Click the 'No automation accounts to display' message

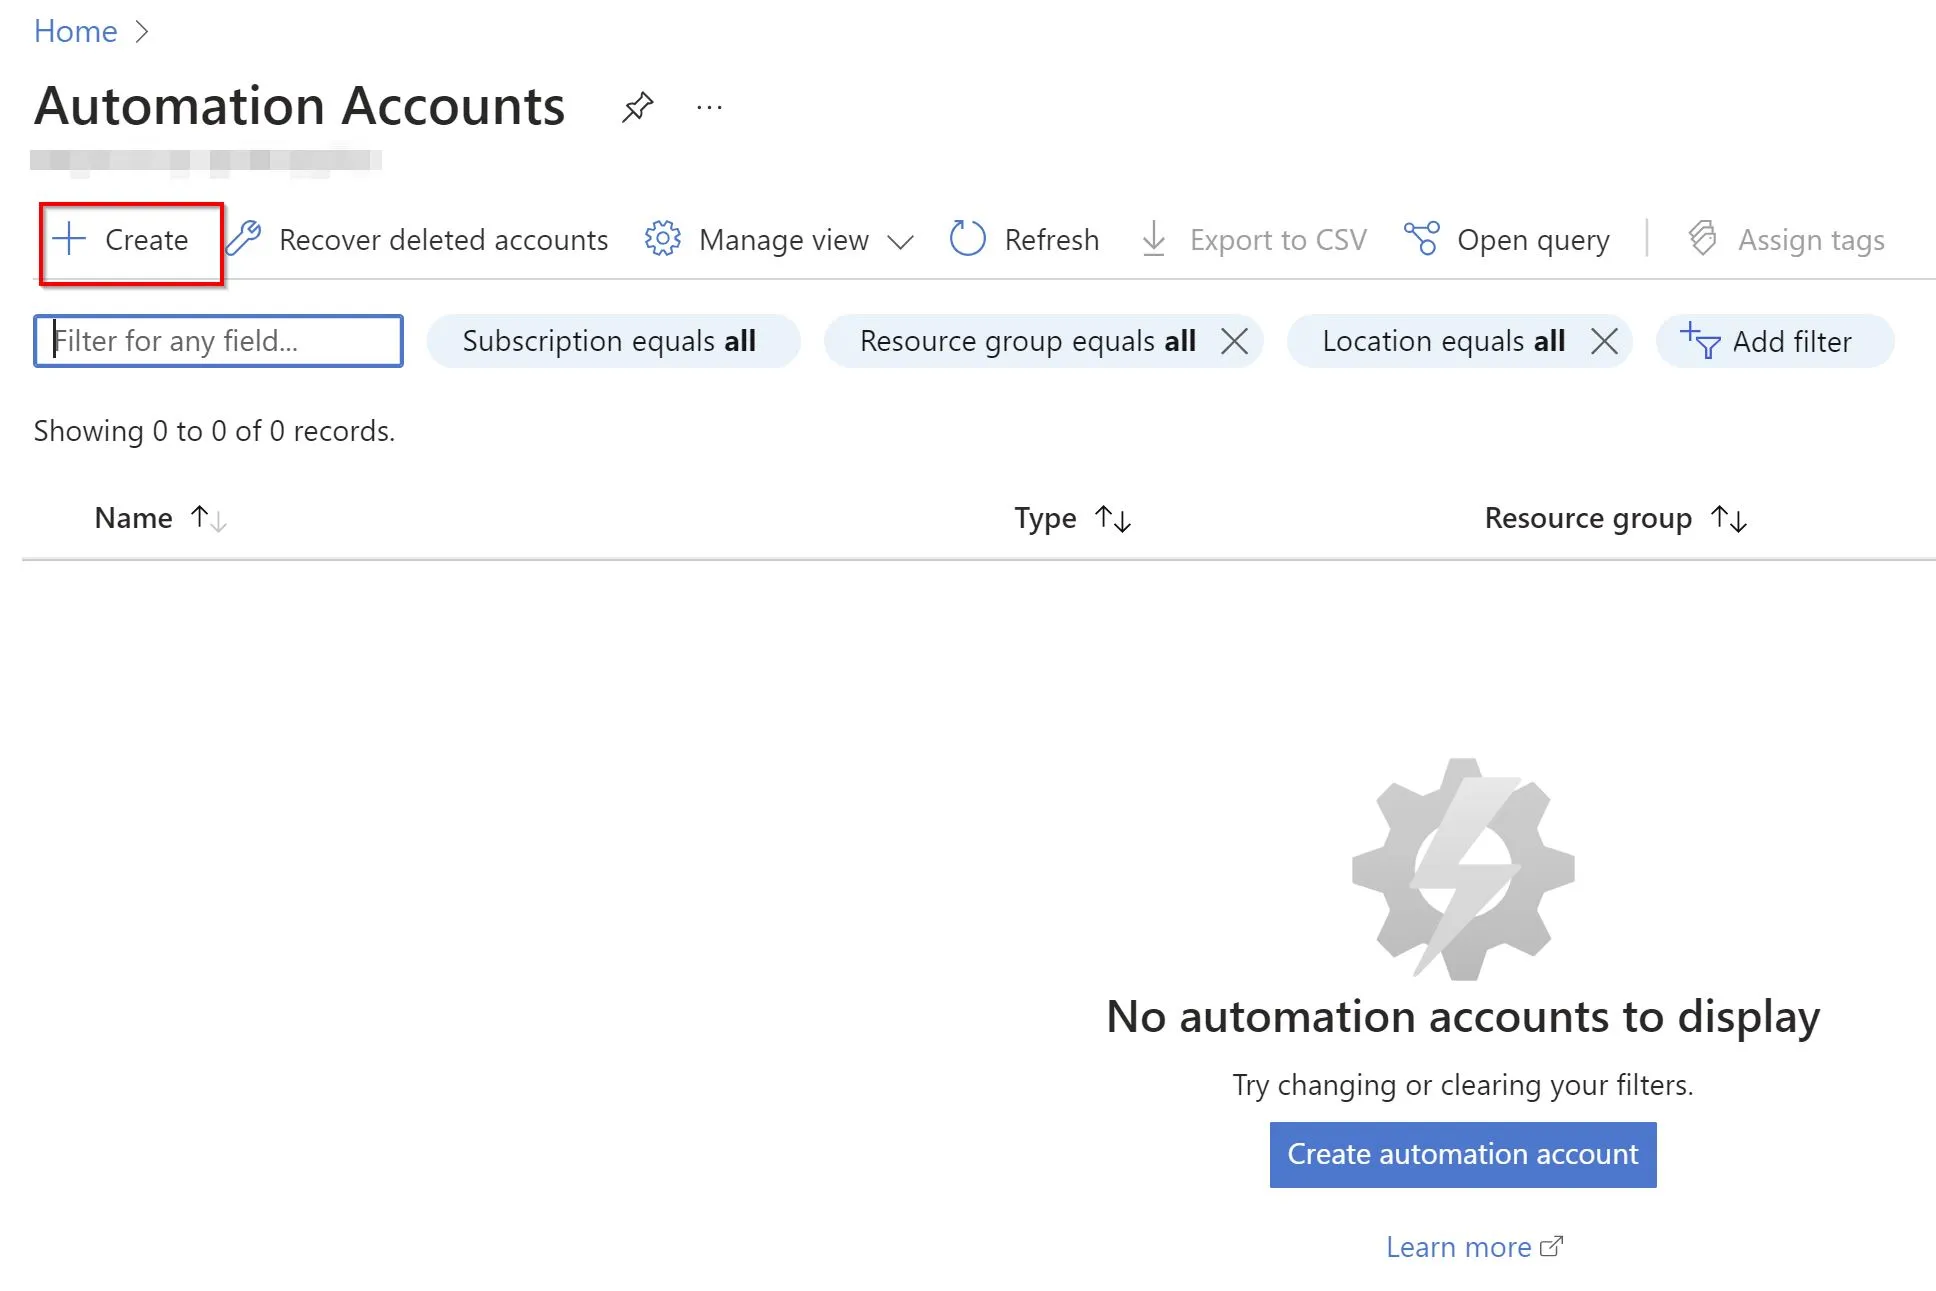coord(1463,1016)
